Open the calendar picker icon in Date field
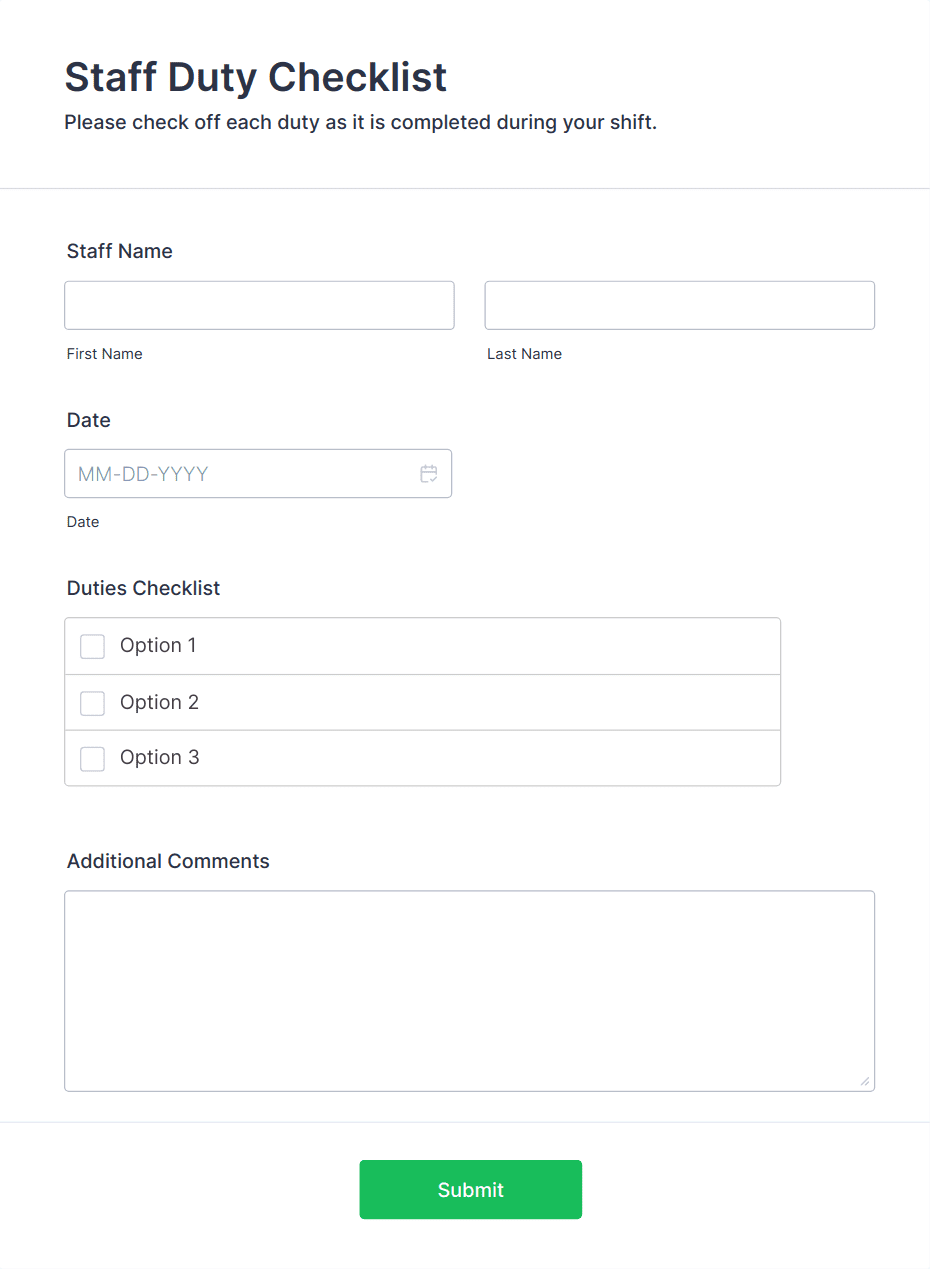This screenshot has width=930, height=1269. tap(429, 474)
